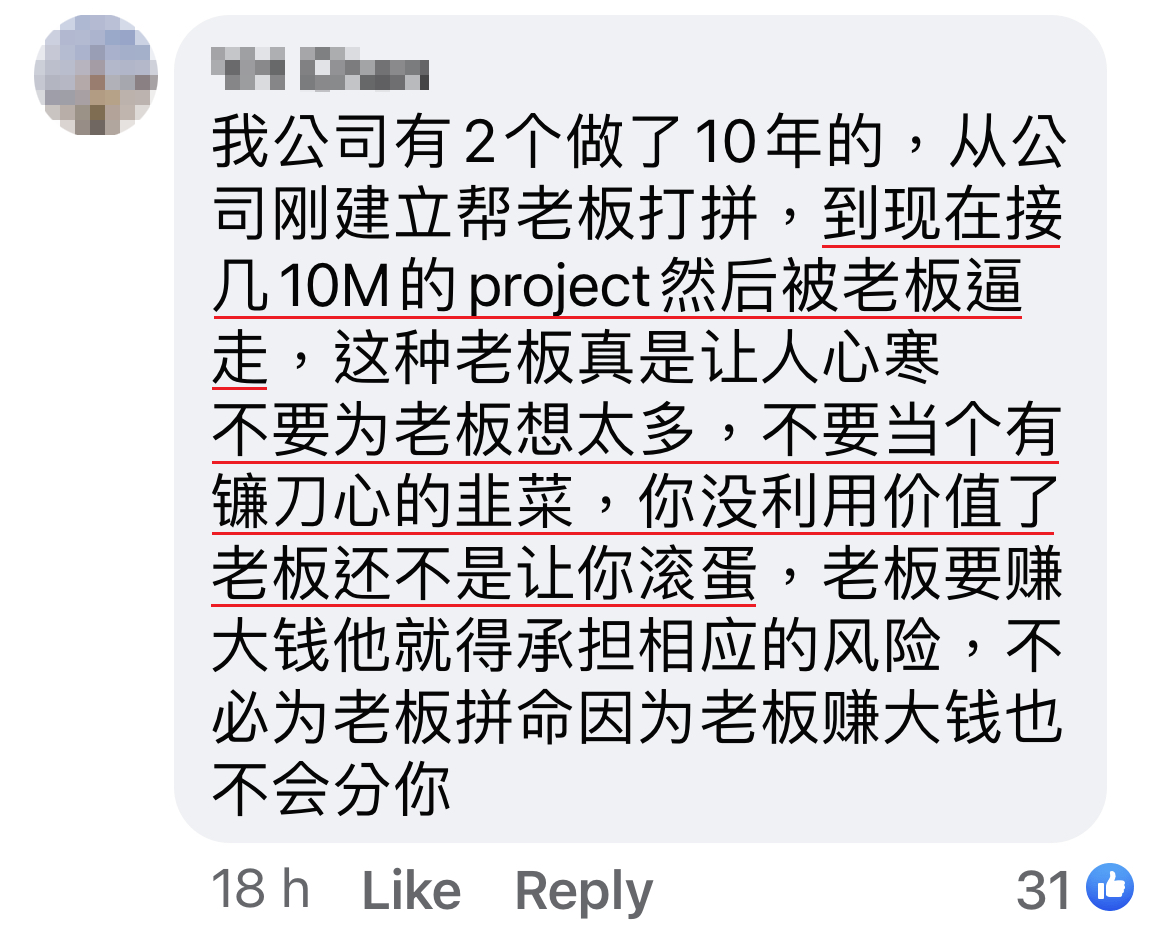Click the blue thumbs-up reaction icon
Screen dimensions: 1170x929
[x=1110, y=888]
